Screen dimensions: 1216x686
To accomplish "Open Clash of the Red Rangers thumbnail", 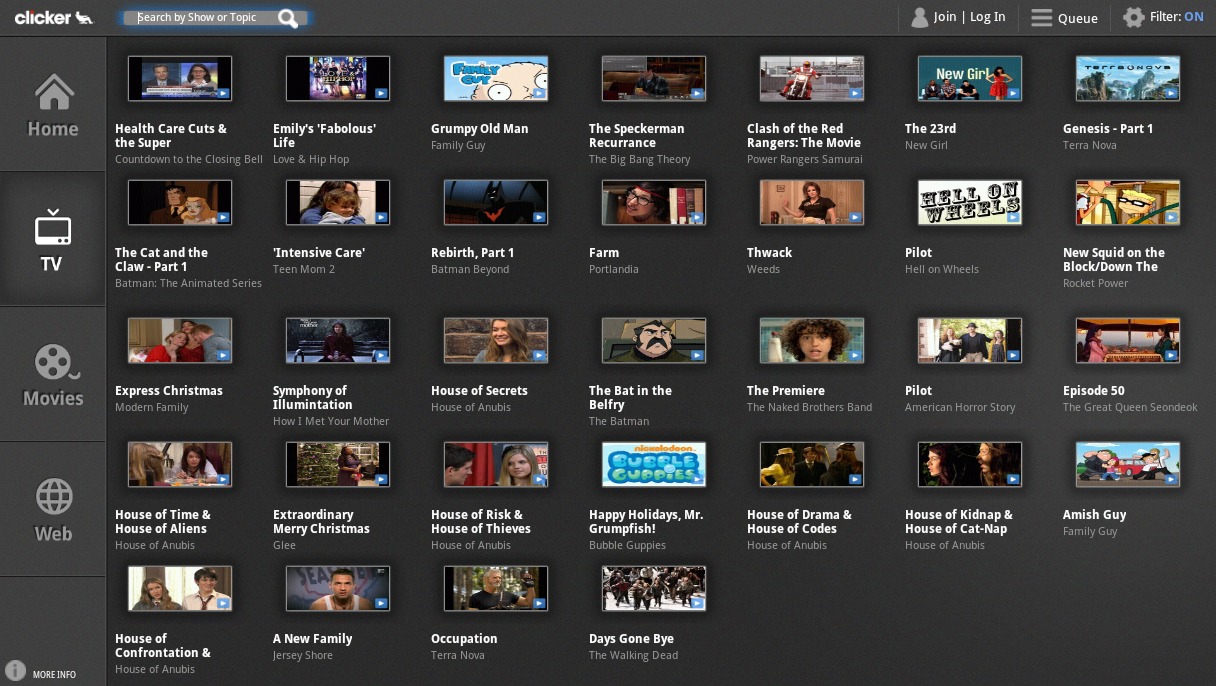I will coord(812,79).
